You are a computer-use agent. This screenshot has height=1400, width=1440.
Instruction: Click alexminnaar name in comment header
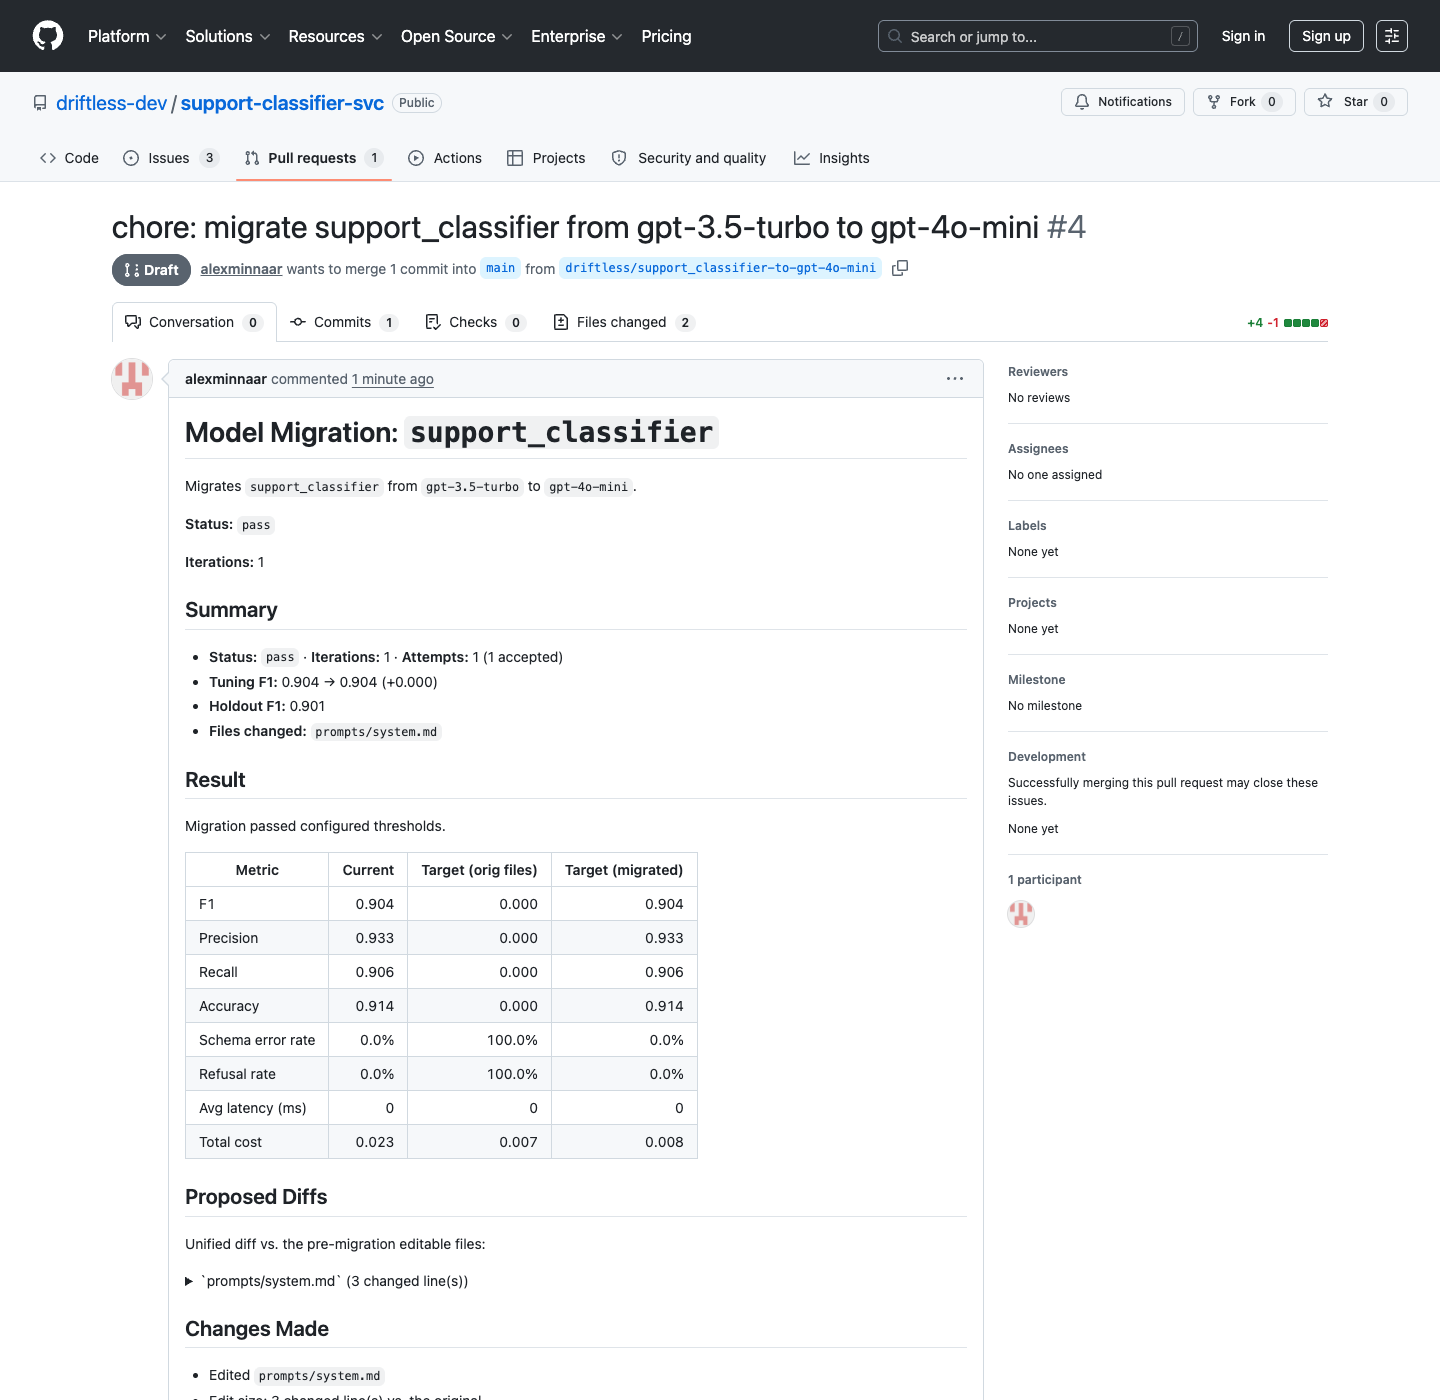(226, 379)
